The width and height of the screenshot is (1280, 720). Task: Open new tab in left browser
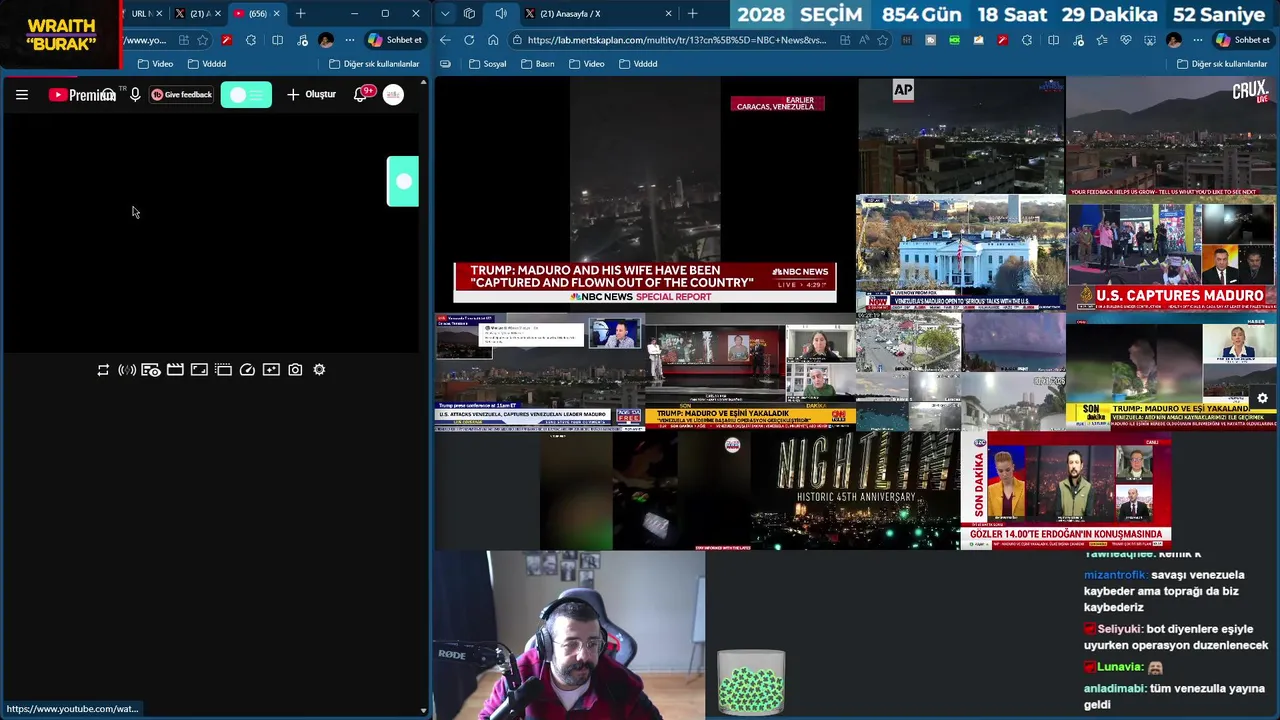(x=300, y=13)
